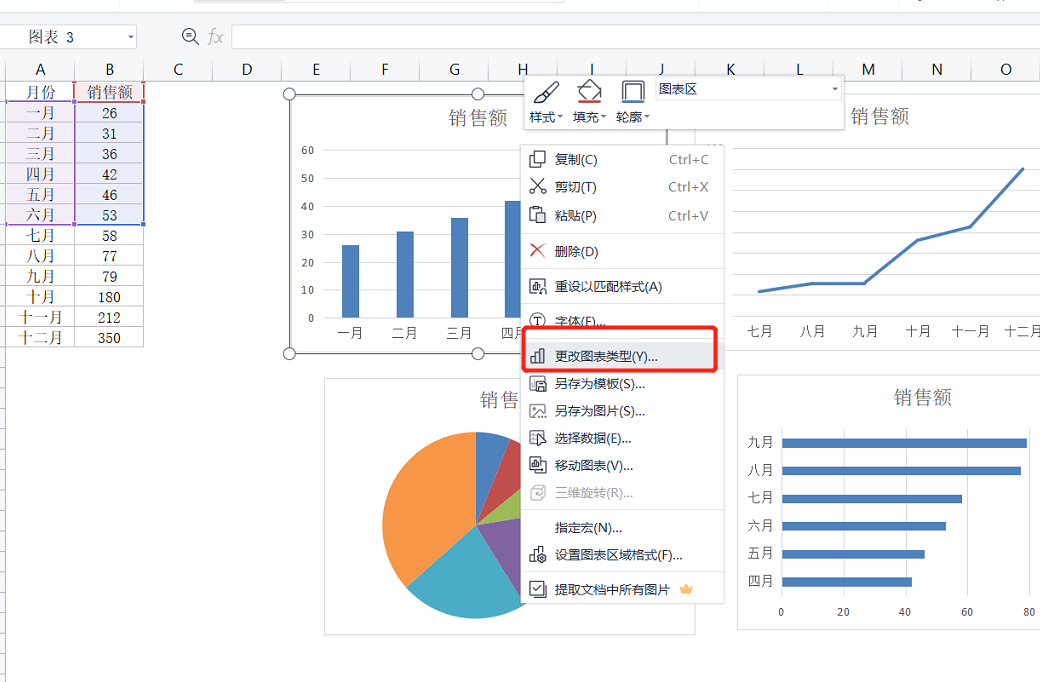The width and height of the screenshot is (1040, 682).
Task: Choose 复制(C) from context menu
Action: pos(622,160)
